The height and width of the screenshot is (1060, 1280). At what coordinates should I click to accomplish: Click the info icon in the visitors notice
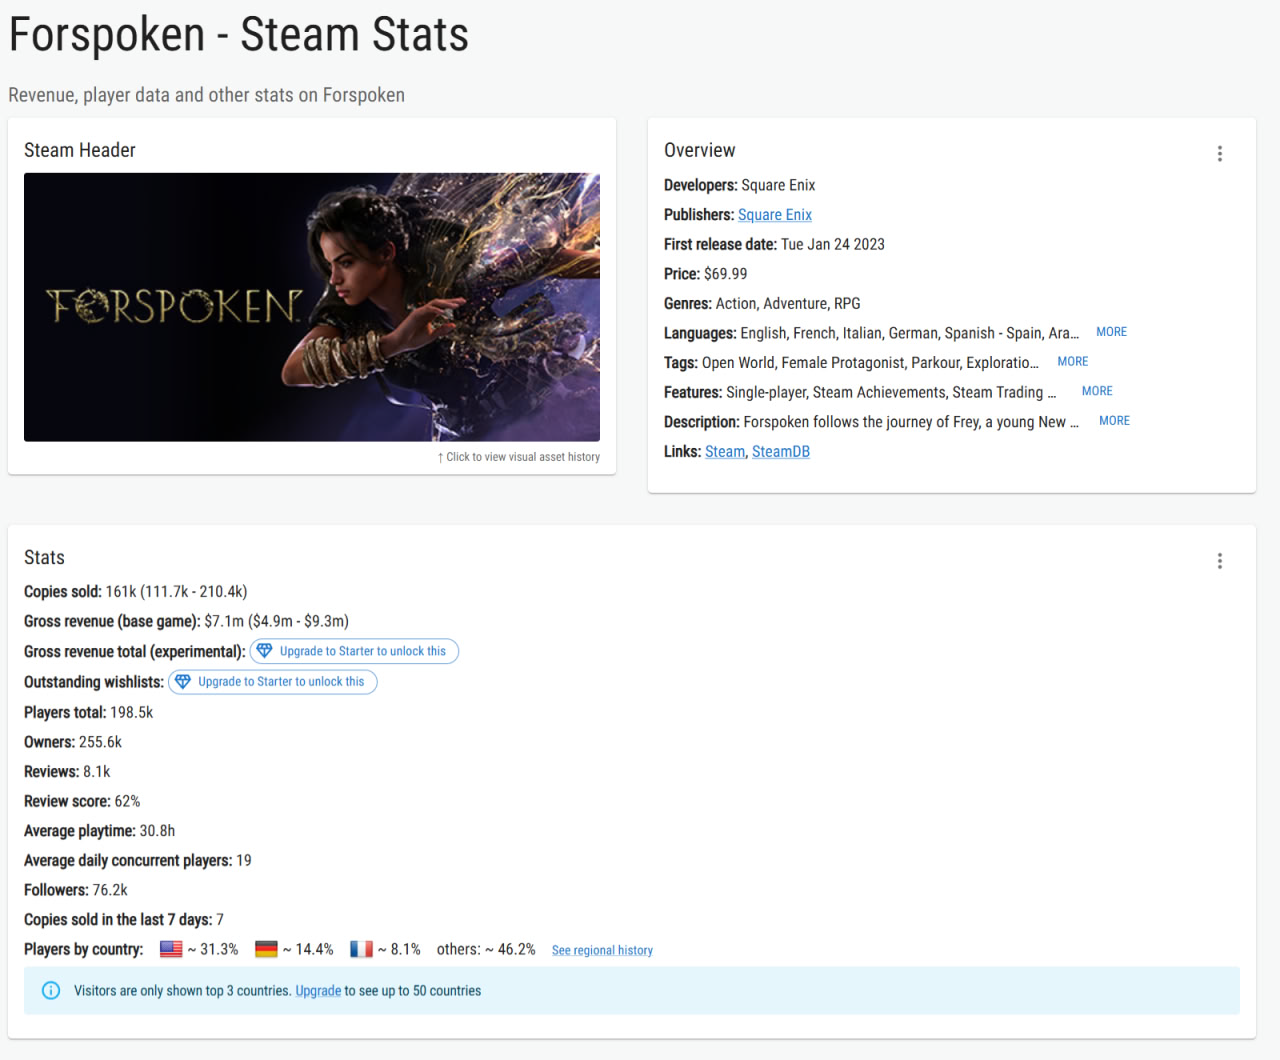tap(51, 991)
